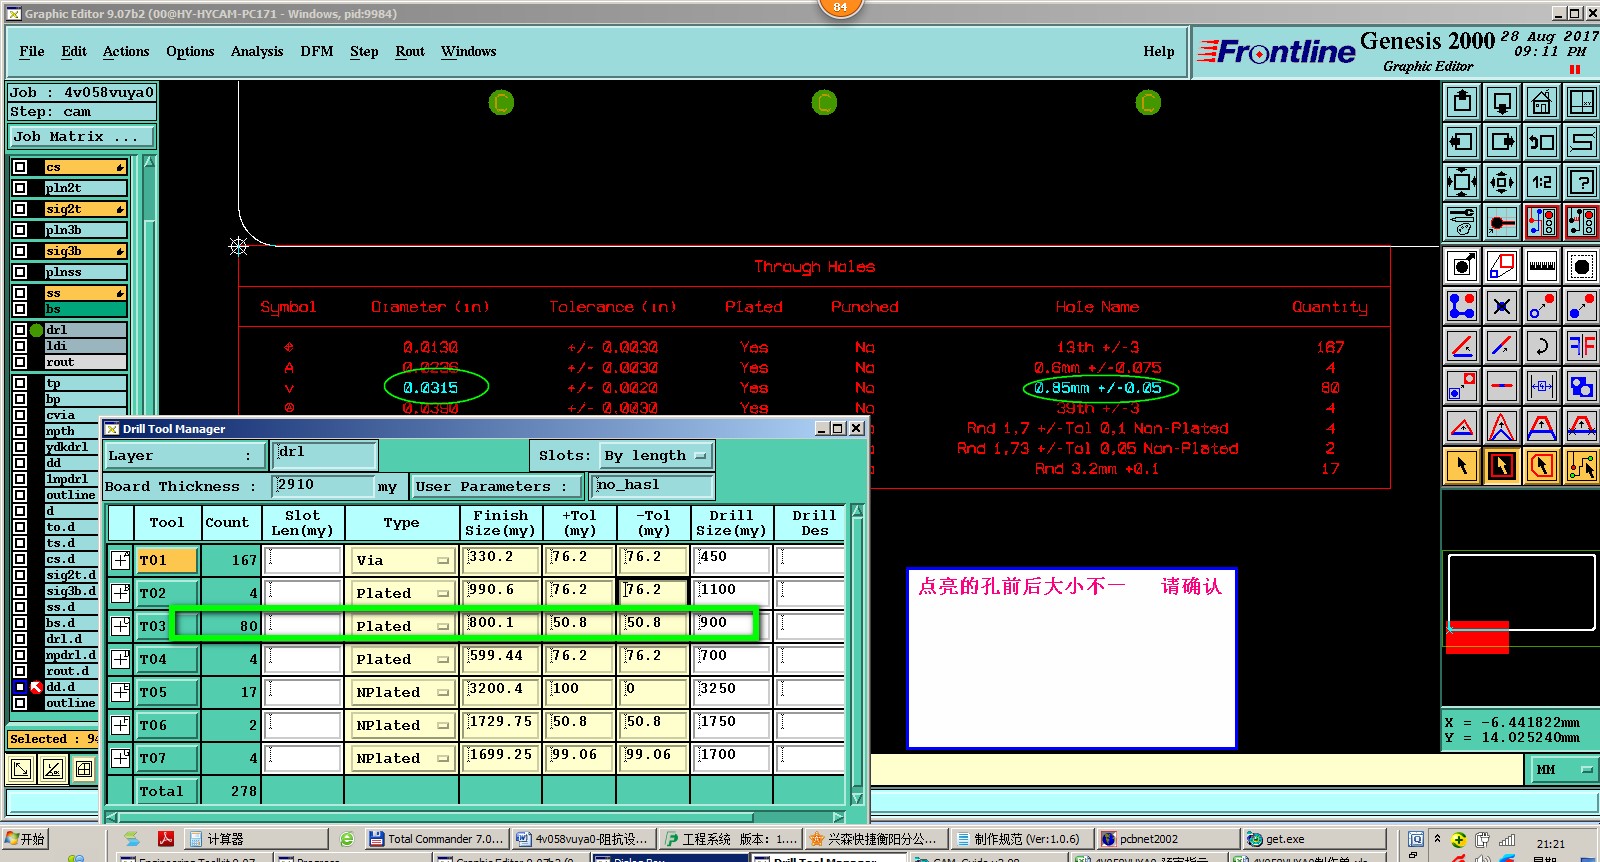This screenshot has width=1600, height=862.
Task: Click the Board Thickness input field
Action: tap(324, 486)
